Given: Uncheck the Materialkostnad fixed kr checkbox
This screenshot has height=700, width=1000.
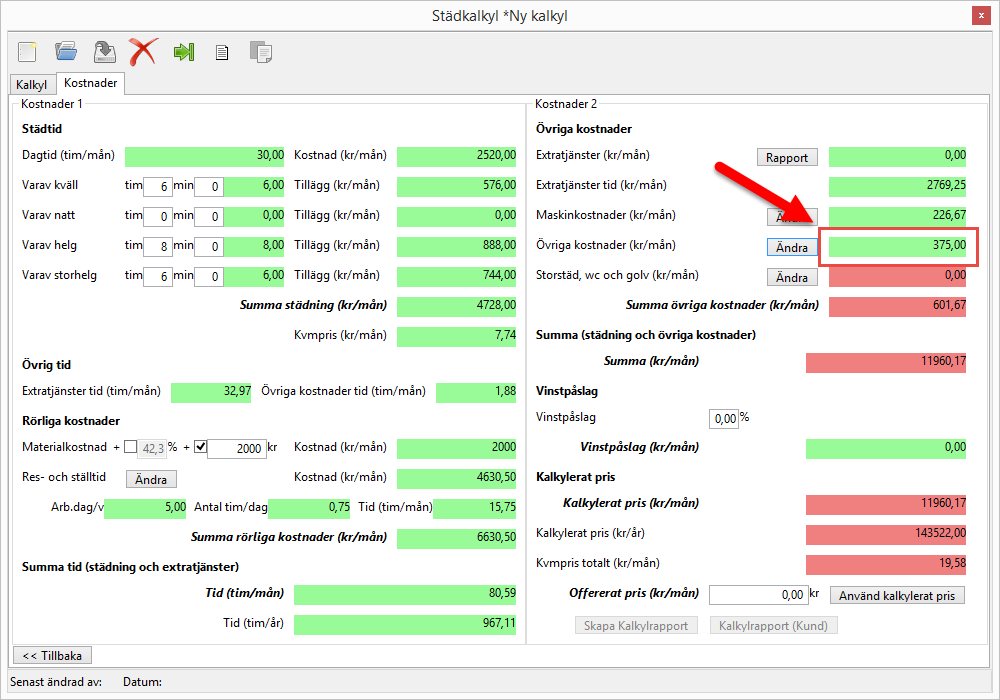Looking at the screenshot, I should point(200,447).
